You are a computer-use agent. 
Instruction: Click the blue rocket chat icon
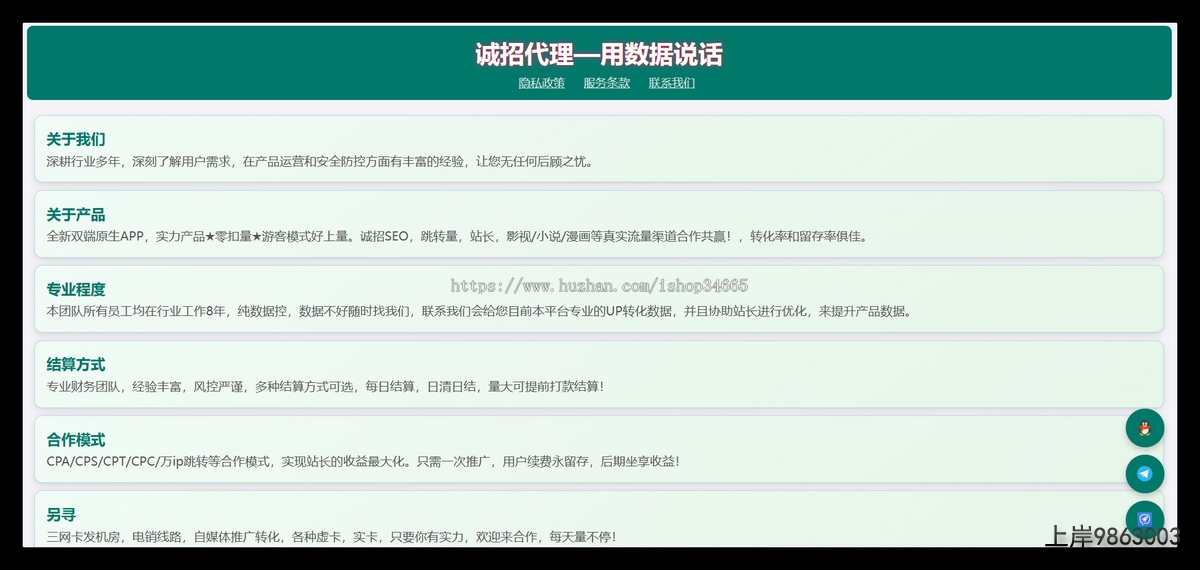pyautogui.click(x=1145, y=519)
